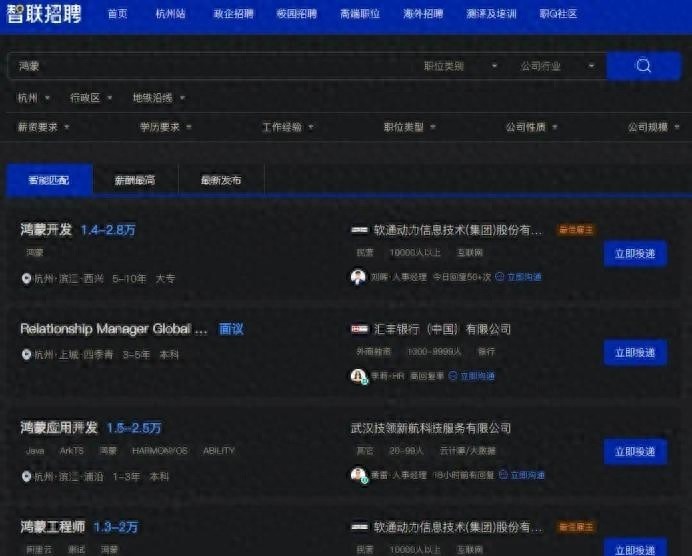Click location pin icon for 鸿蒙开发 job
Image resolution: width=692 pixels, height=556 pixels.
click(26, 279)
